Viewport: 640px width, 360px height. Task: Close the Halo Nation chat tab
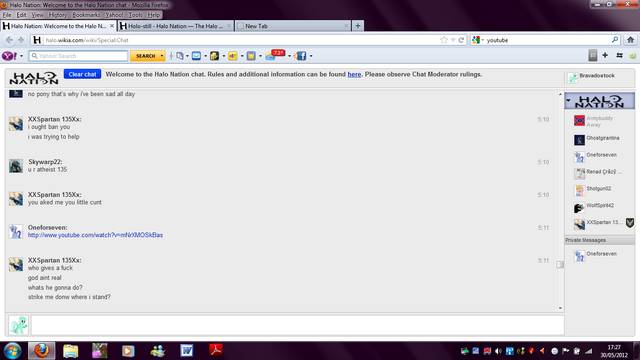coord(112,26)
